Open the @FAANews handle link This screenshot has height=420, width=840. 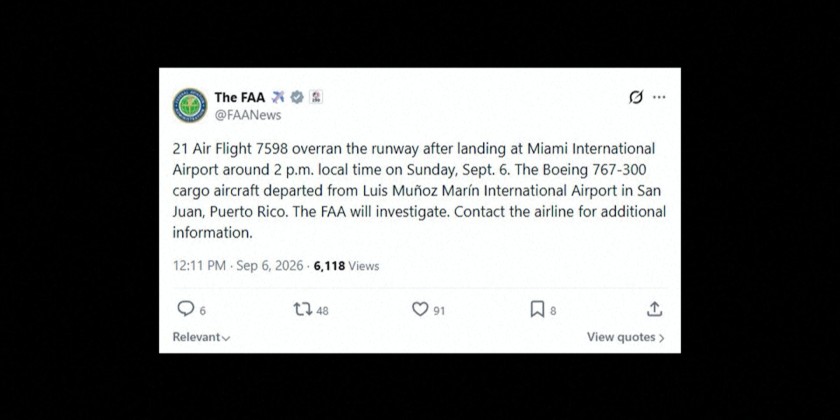(248, 115)
